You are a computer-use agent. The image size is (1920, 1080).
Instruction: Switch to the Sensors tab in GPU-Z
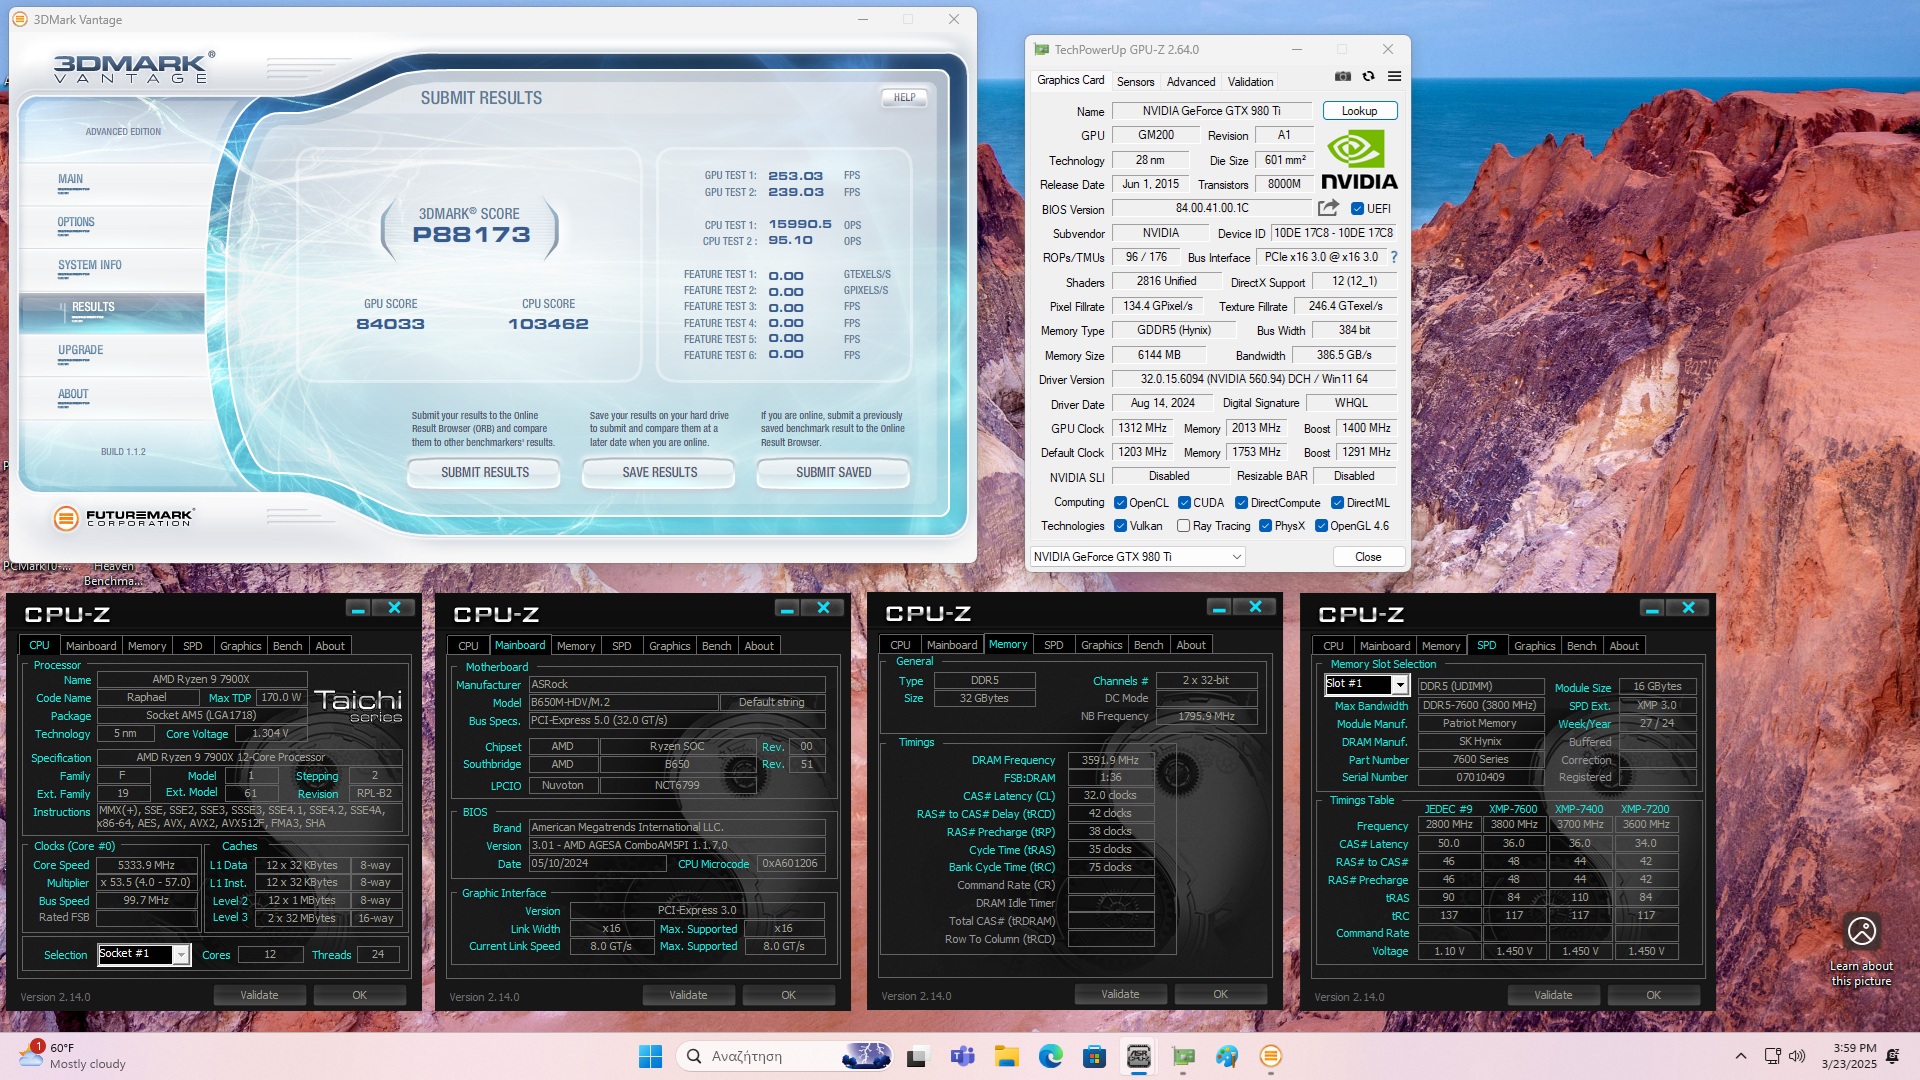point(1135,82)
